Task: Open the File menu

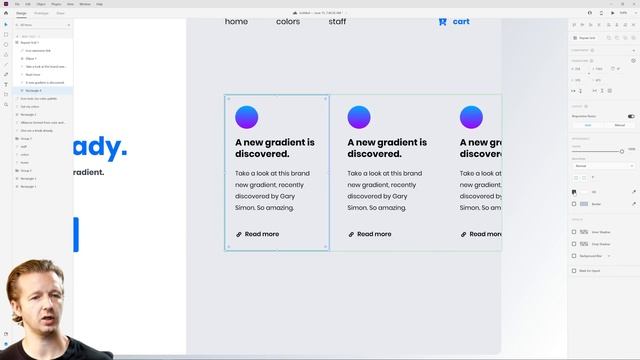Action: pyautogui.click(x=17, y=4)
